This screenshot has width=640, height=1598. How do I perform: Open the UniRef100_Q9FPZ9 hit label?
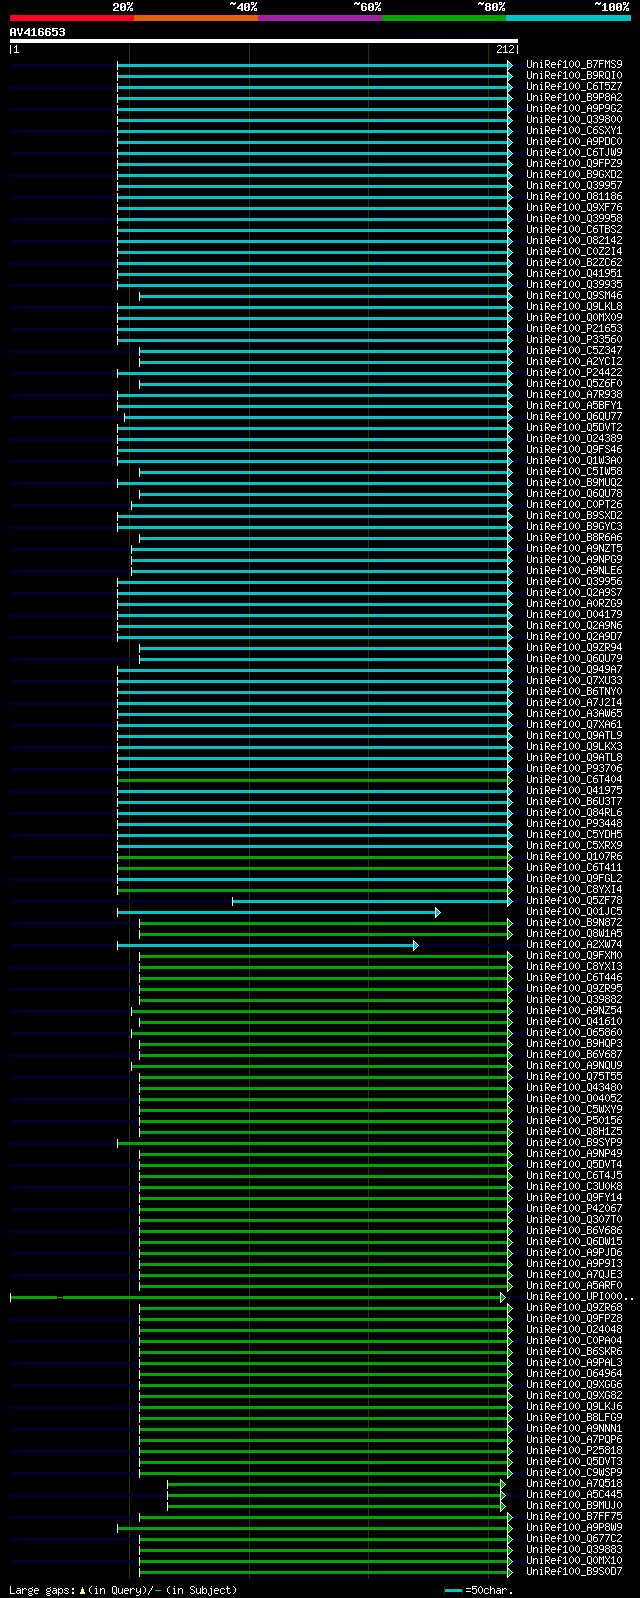574,163
